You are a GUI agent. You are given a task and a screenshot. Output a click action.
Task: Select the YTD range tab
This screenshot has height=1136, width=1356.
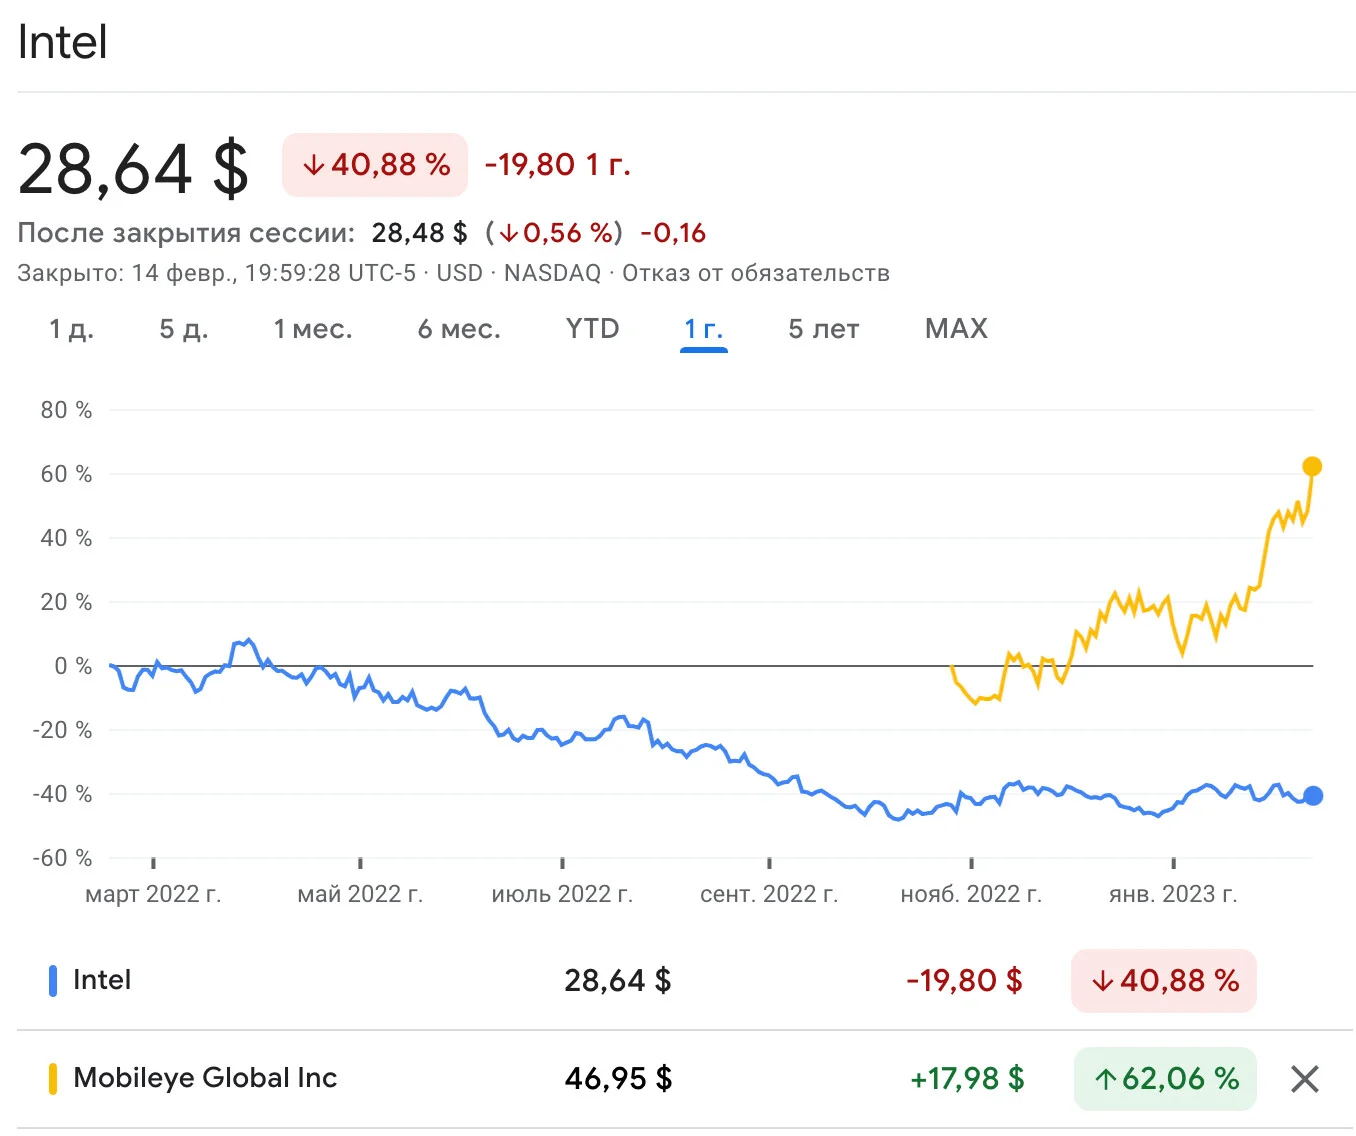coord(592,329)
